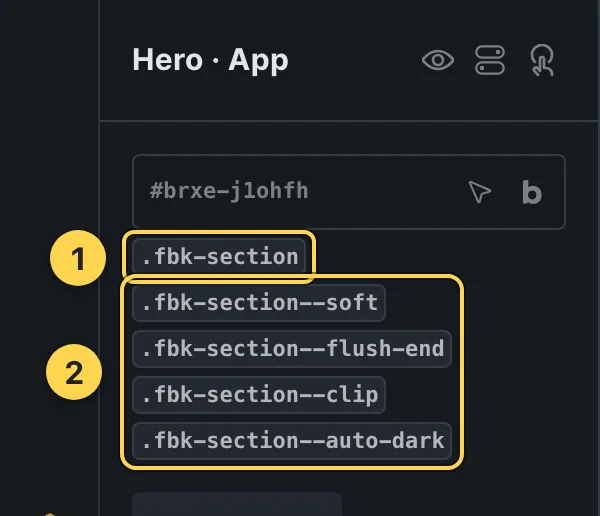This screenshot has width=600, height=516.
Task: Click the word 'App' in the heading
Action: click(258, 61)
